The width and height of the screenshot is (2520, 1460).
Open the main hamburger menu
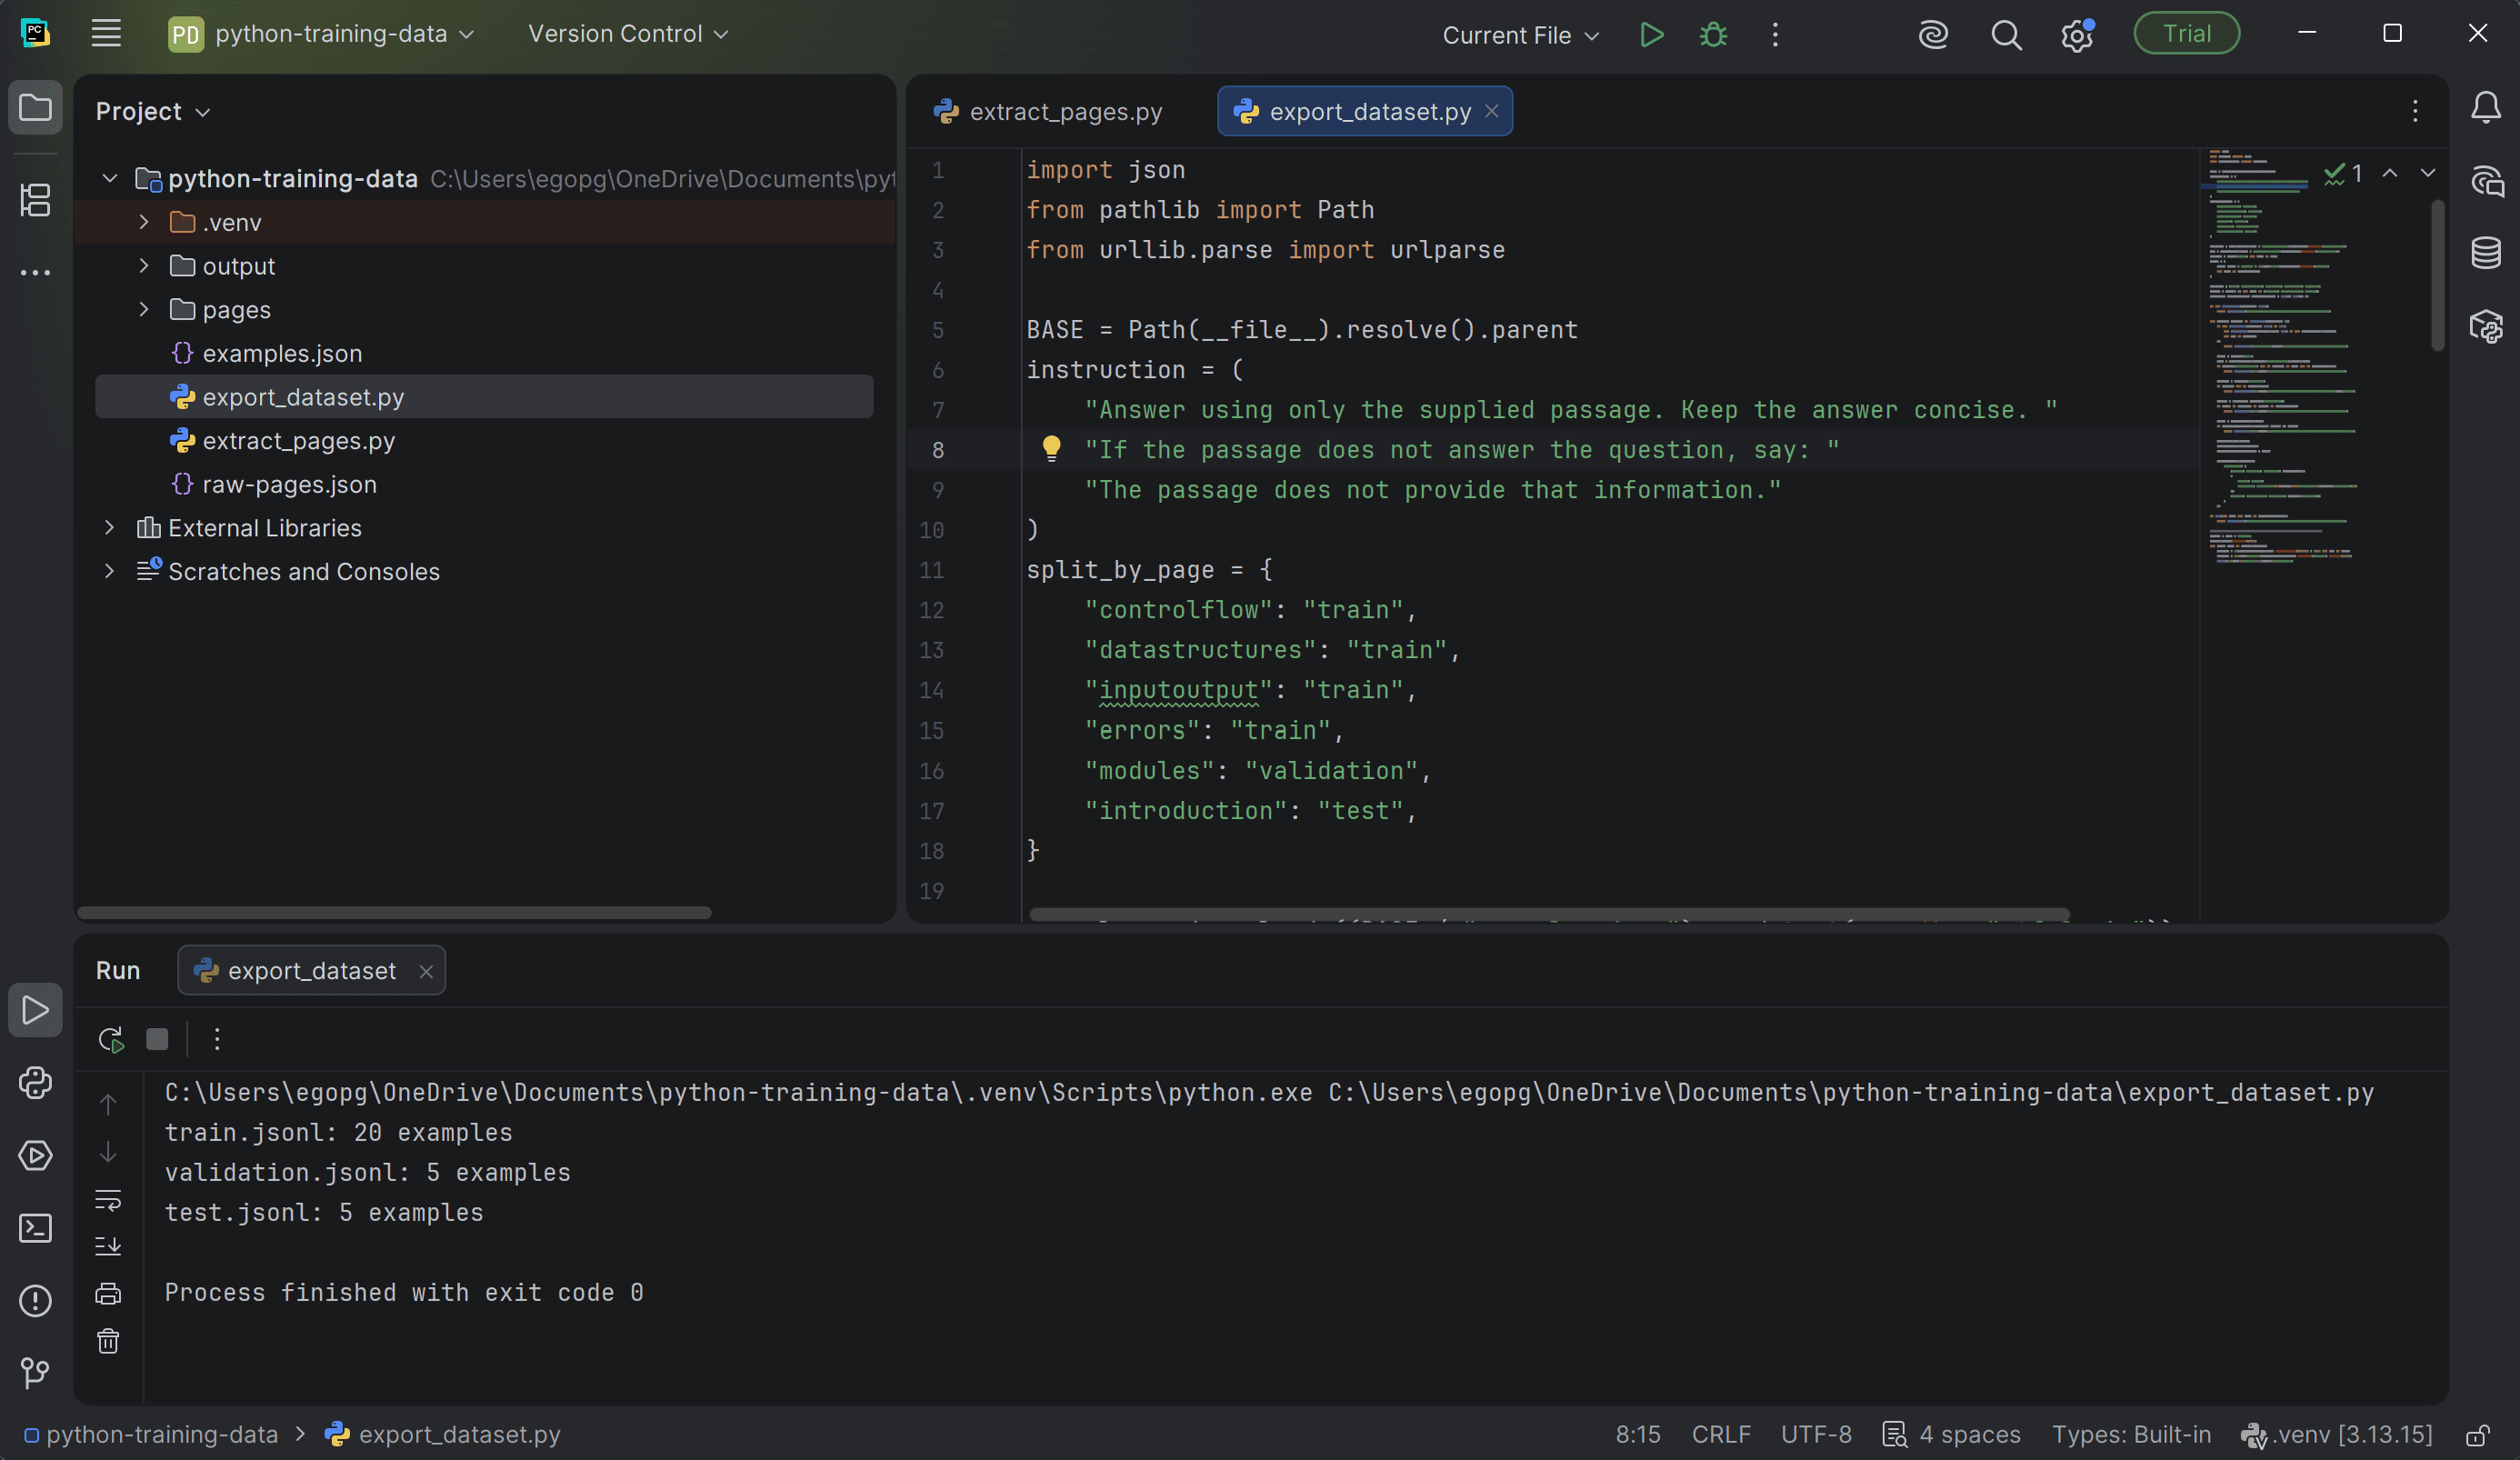coord(106,34)
